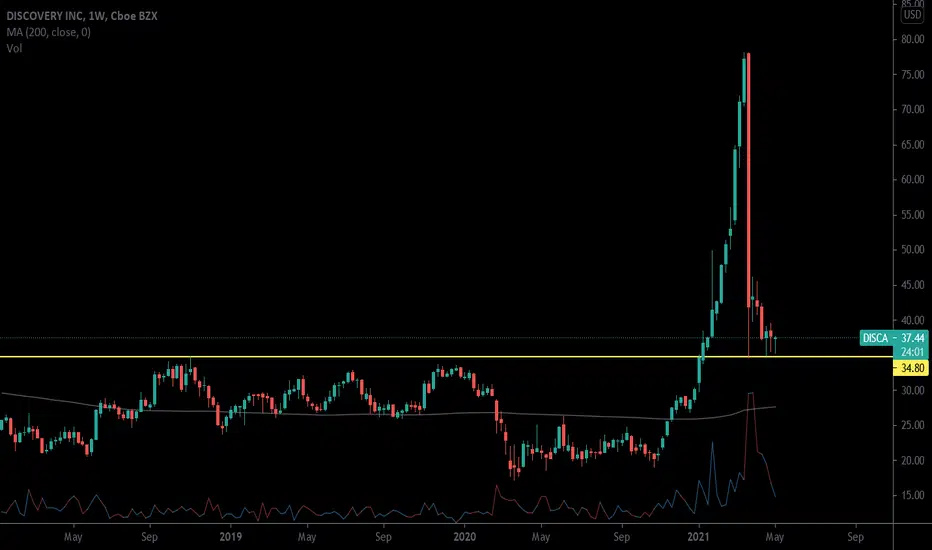932x550 pixels.
Task: Click the Sep label right of 2021
Action: click(x=855, y=537)
